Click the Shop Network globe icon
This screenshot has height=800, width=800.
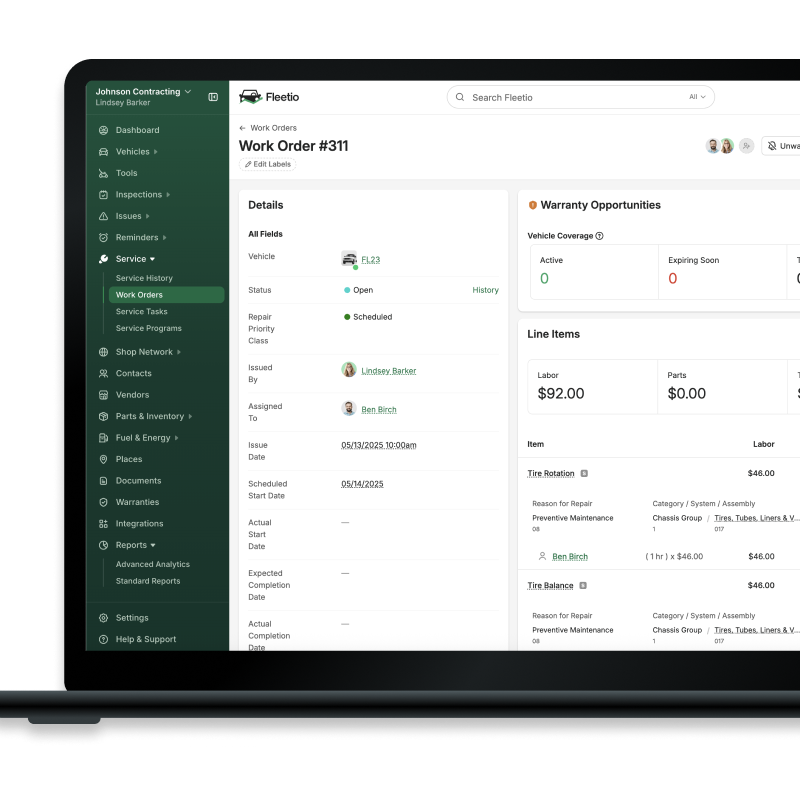[104, 352]
